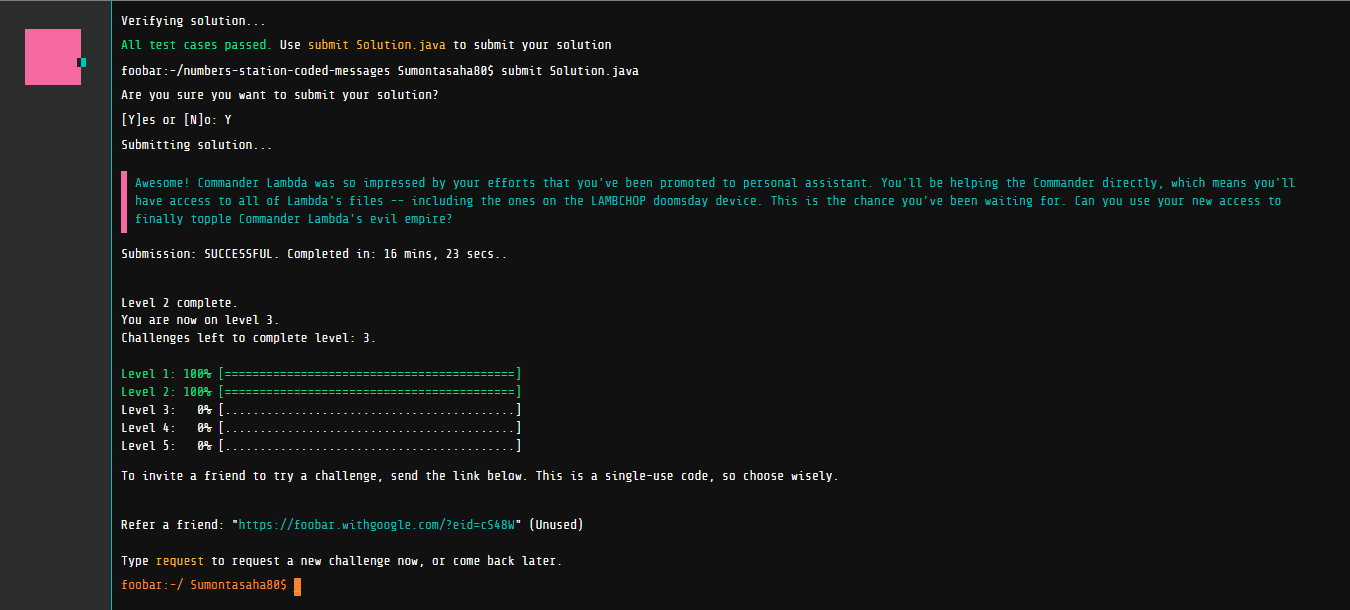
Task: Click the orange 'request' command word
Action: pos(180,561)
